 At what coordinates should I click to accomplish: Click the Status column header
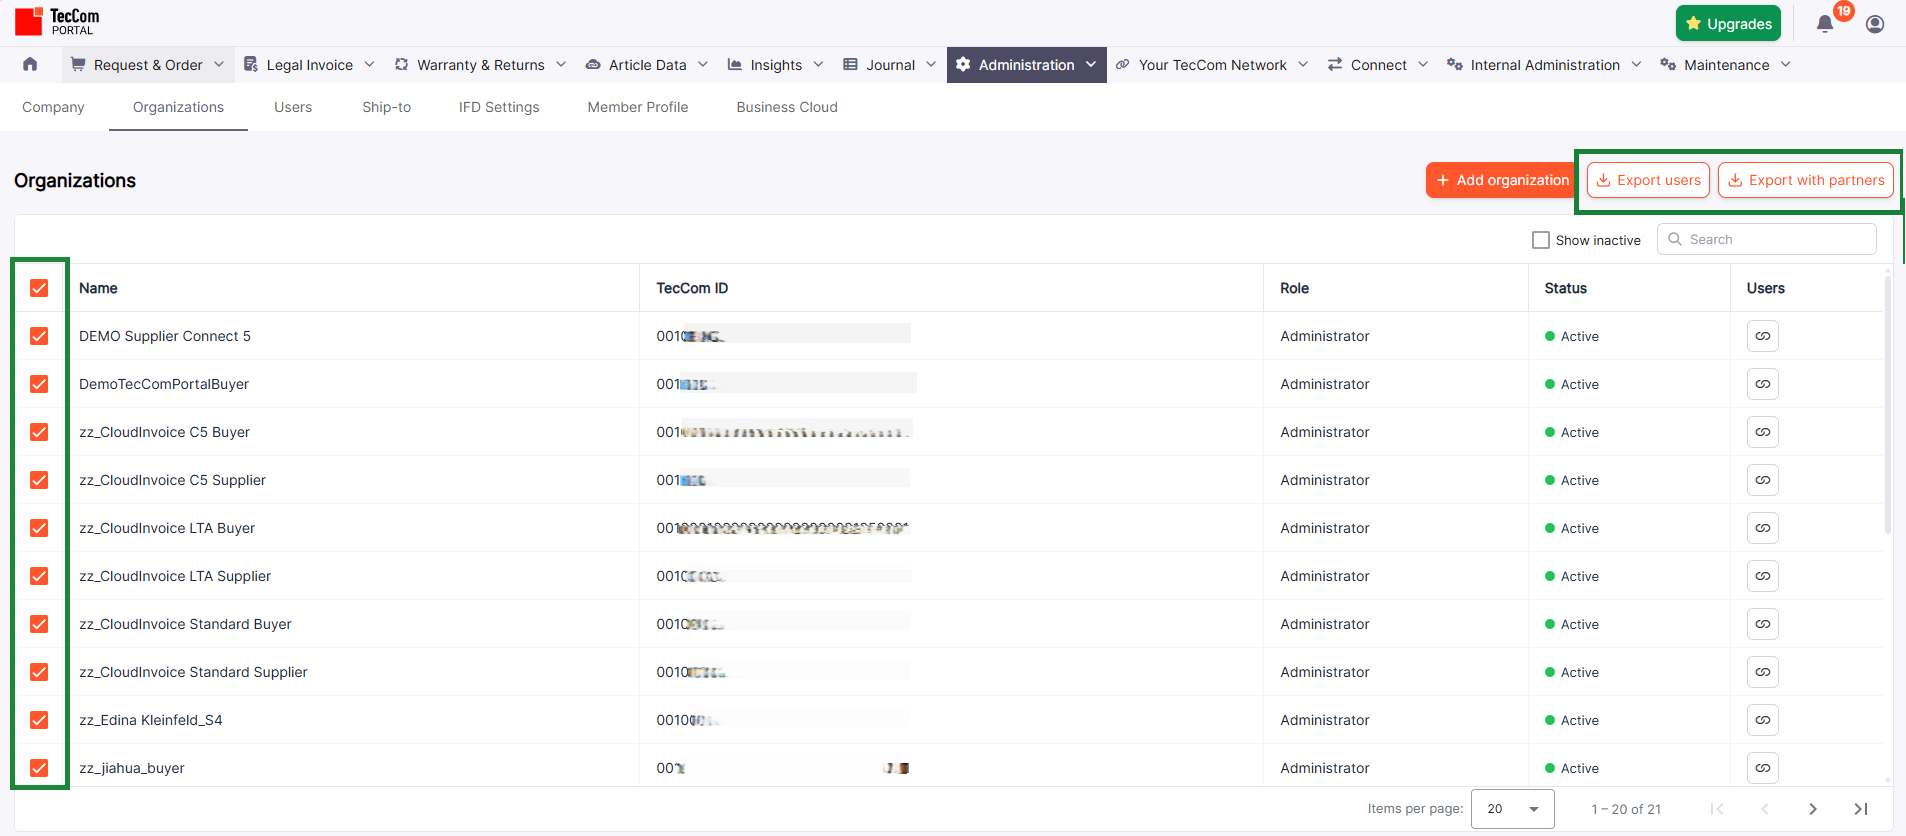pos(1565,288)
